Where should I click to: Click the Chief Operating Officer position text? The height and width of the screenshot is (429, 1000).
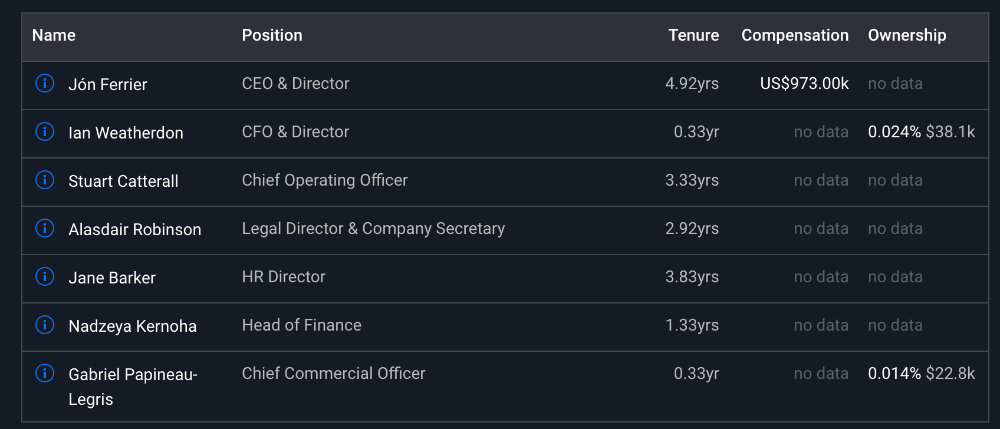point(325,180)
